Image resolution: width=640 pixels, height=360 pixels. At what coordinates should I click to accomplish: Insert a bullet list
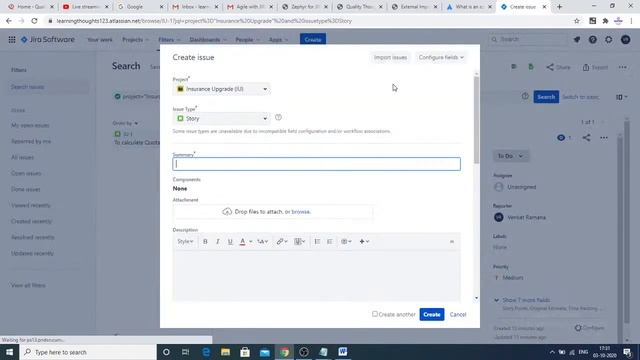point(317,242)
